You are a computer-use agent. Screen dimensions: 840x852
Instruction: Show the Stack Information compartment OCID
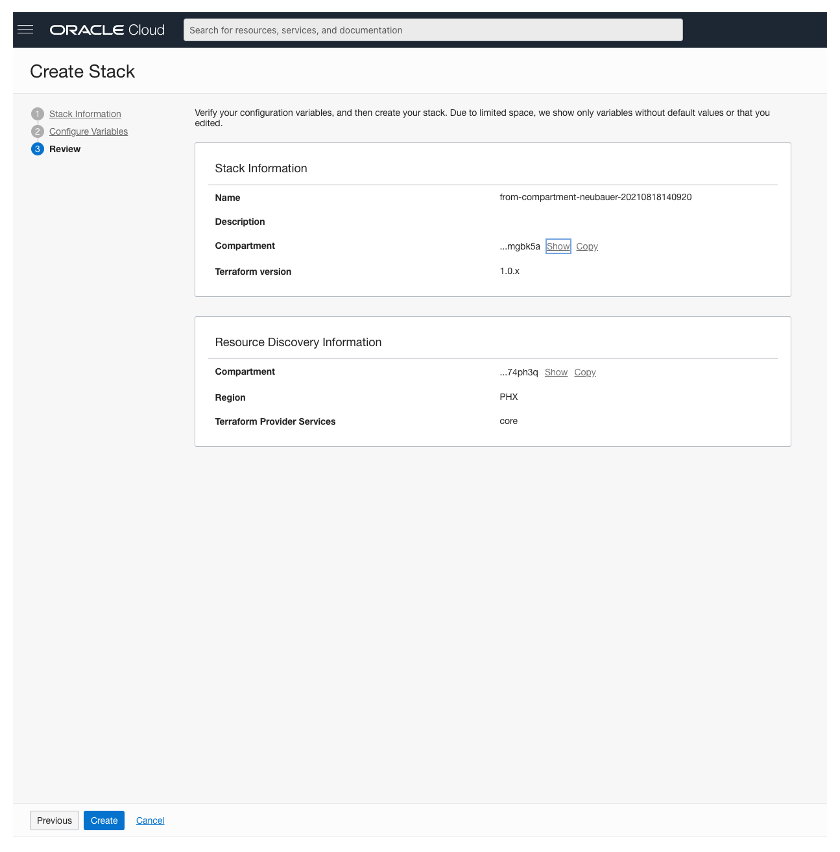click(x=558, y=246)
